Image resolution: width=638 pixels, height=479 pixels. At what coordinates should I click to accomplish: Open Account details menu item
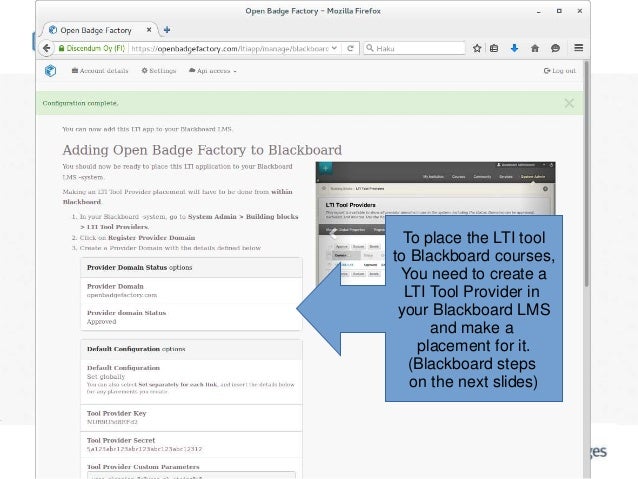pyautogui.click(x=100, y=71)
